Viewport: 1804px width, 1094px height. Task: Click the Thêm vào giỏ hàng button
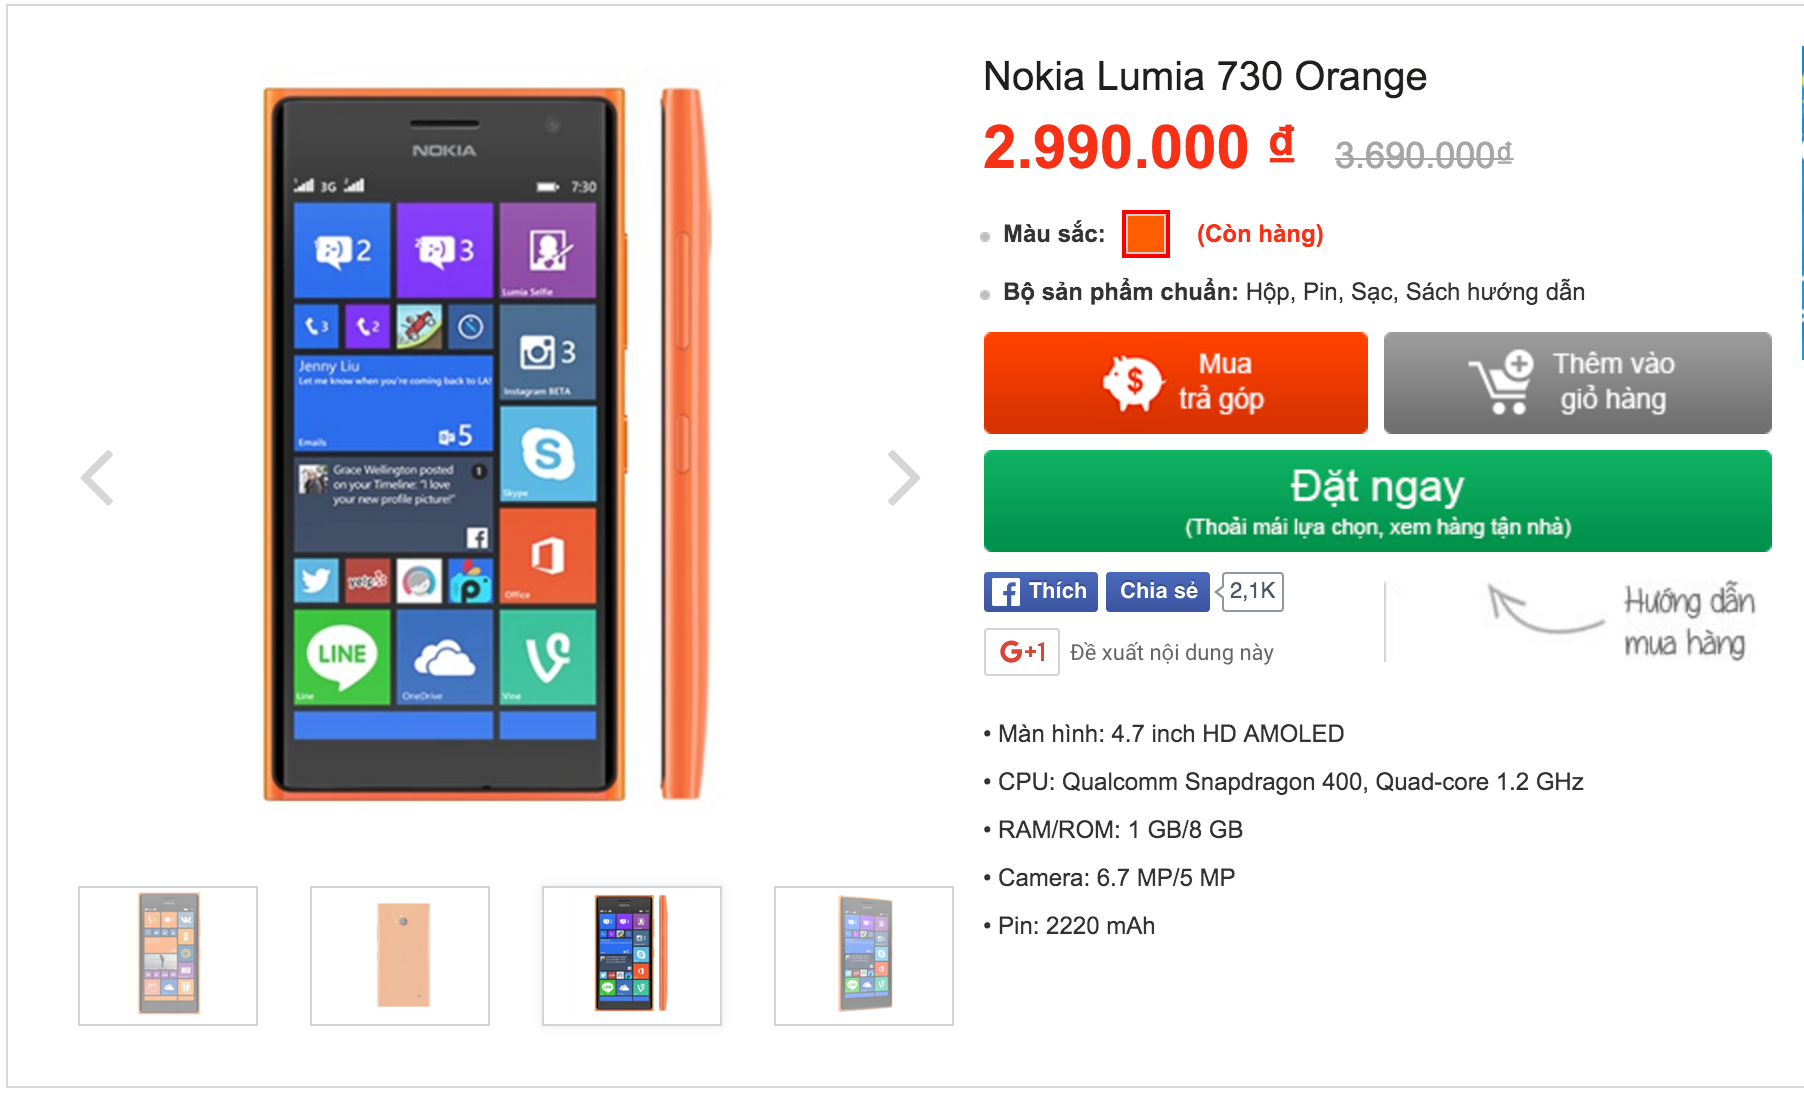1578,382
